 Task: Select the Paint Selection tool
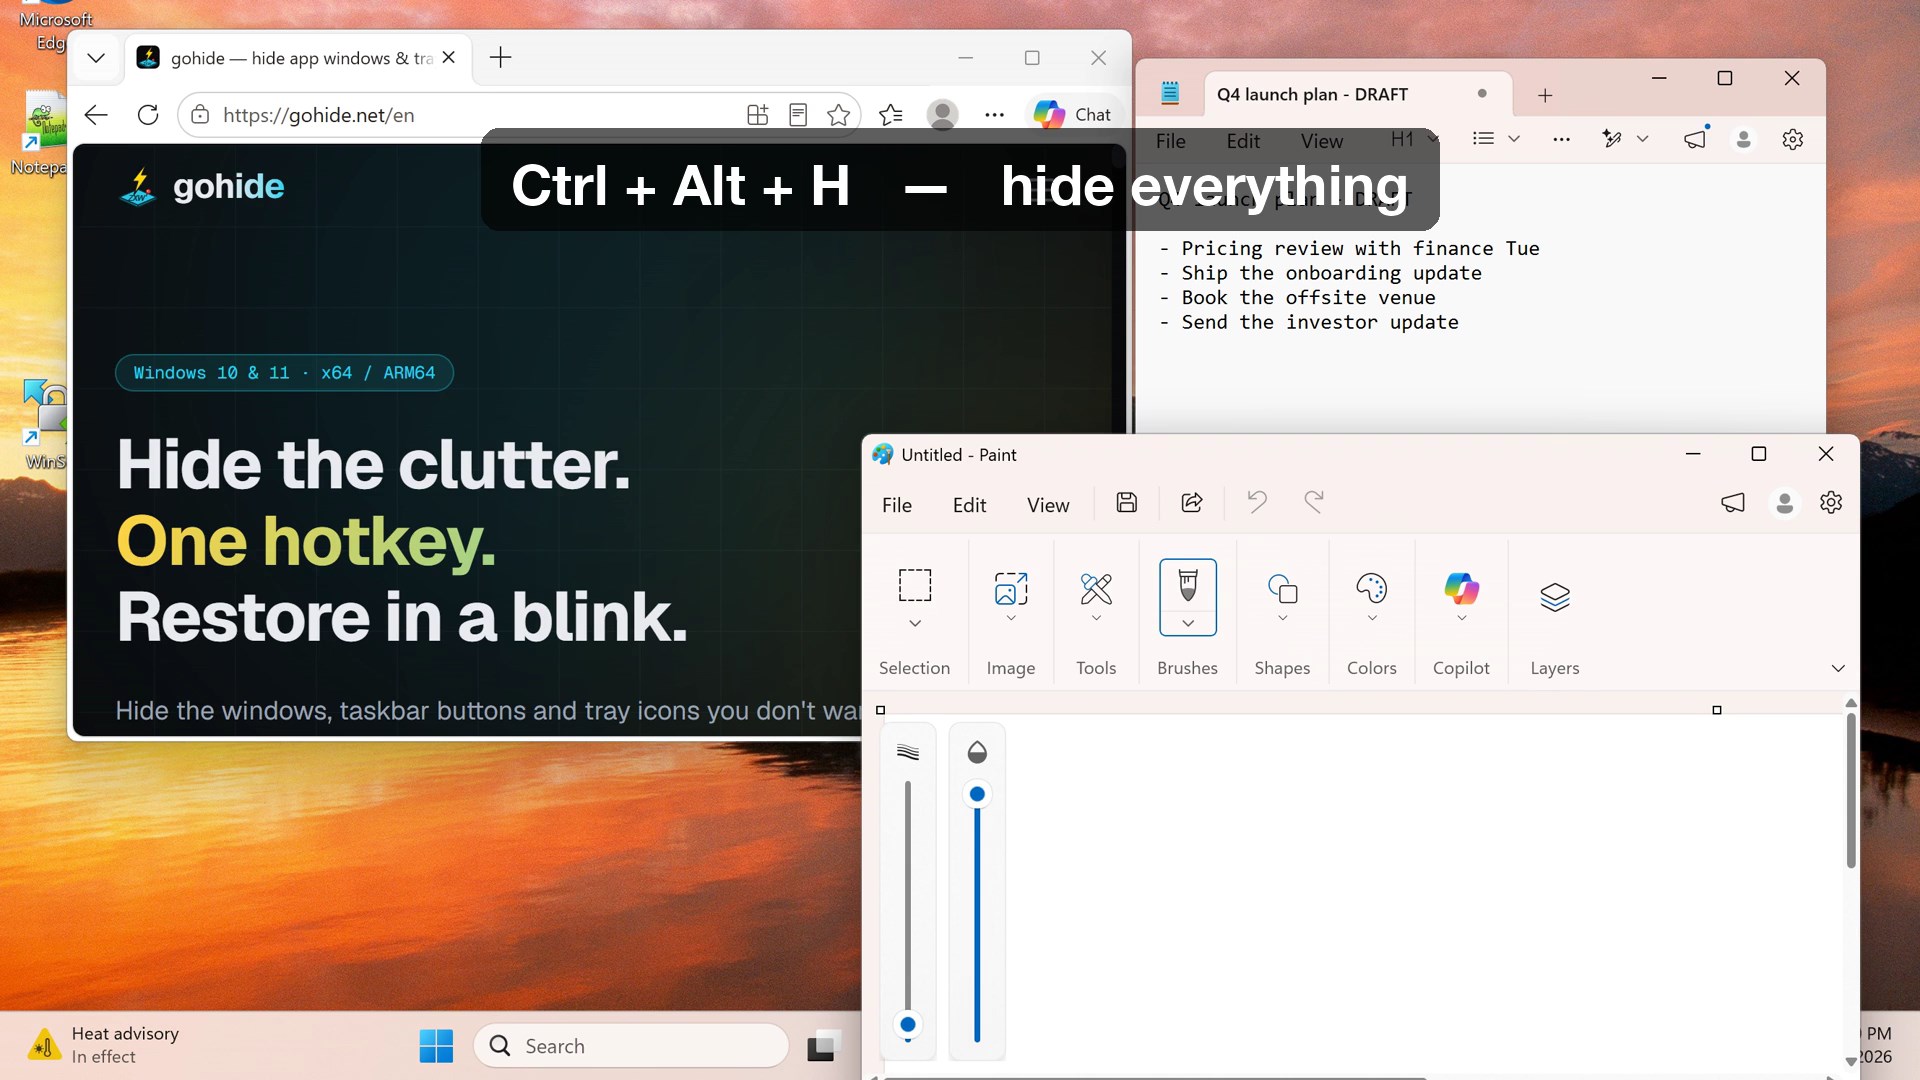914,585
